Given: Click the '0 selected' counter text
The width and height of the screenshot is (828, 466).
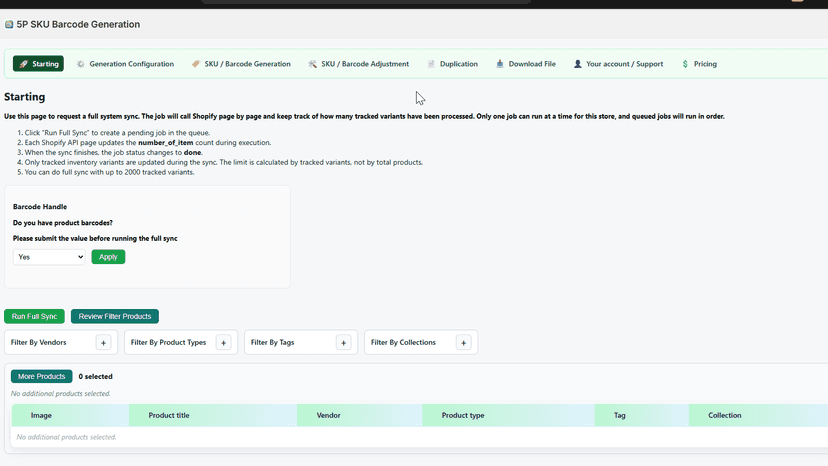Looking at the screenshot, I should pos(96,377).
